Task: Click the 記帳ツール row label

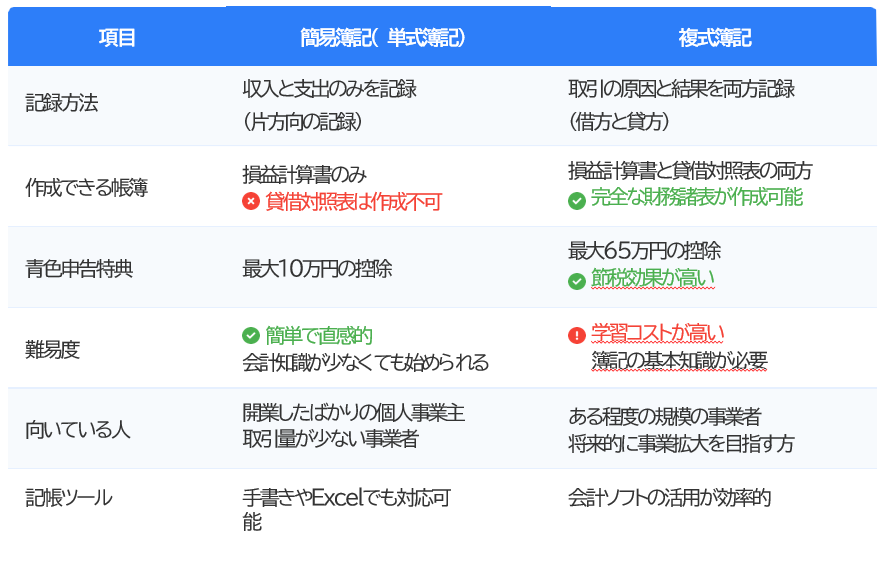Action: tap(69, 498)
